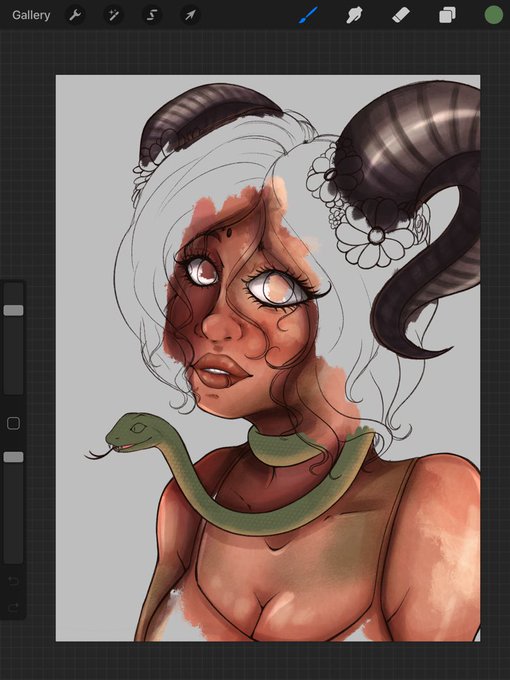The image size is (510, 680).
Task: Open the Adjustments magic wand menu
Action: 113,16
